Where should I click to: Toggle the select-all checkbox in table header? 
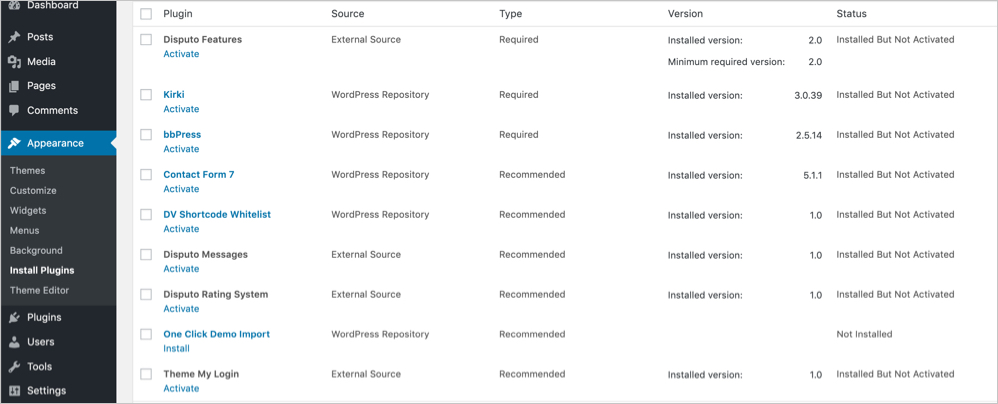146,13
